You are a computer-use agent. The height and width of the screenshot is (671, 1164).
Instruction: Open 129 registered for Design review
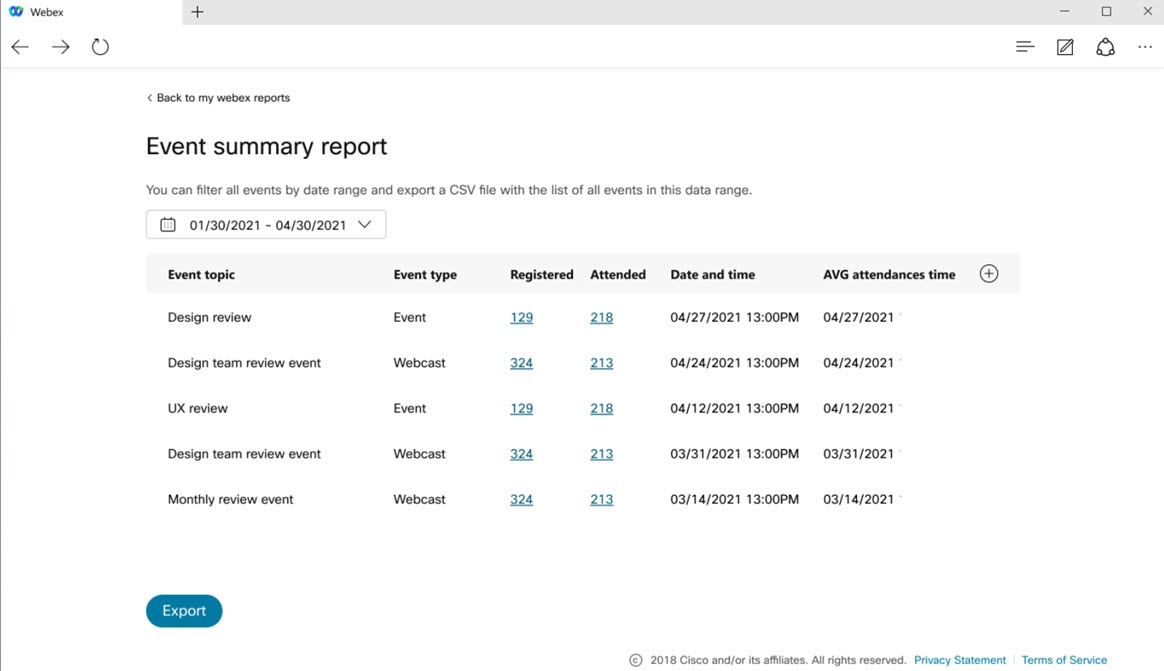(x=521, y=317)
